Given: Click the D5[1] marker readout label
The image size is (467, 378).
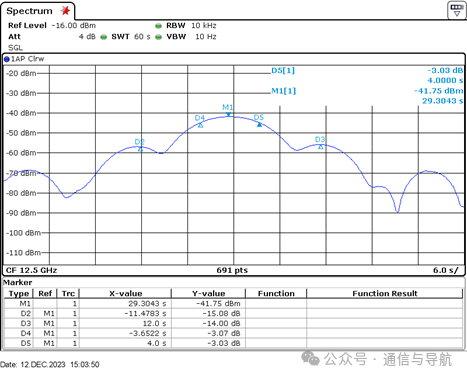Looking at the screenshot, I should (x=283, y=71).
